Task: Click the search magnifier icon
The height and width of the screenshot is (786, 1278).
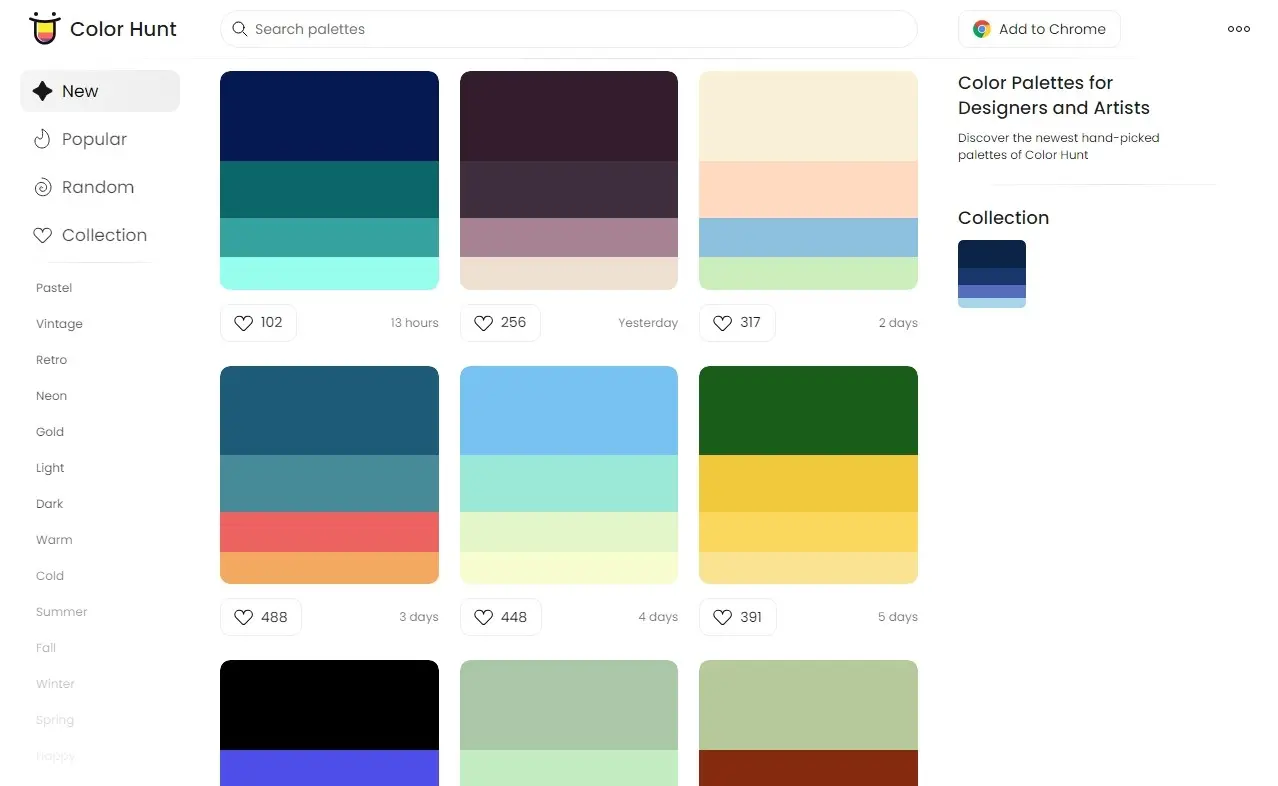Action: coord(240,29)
